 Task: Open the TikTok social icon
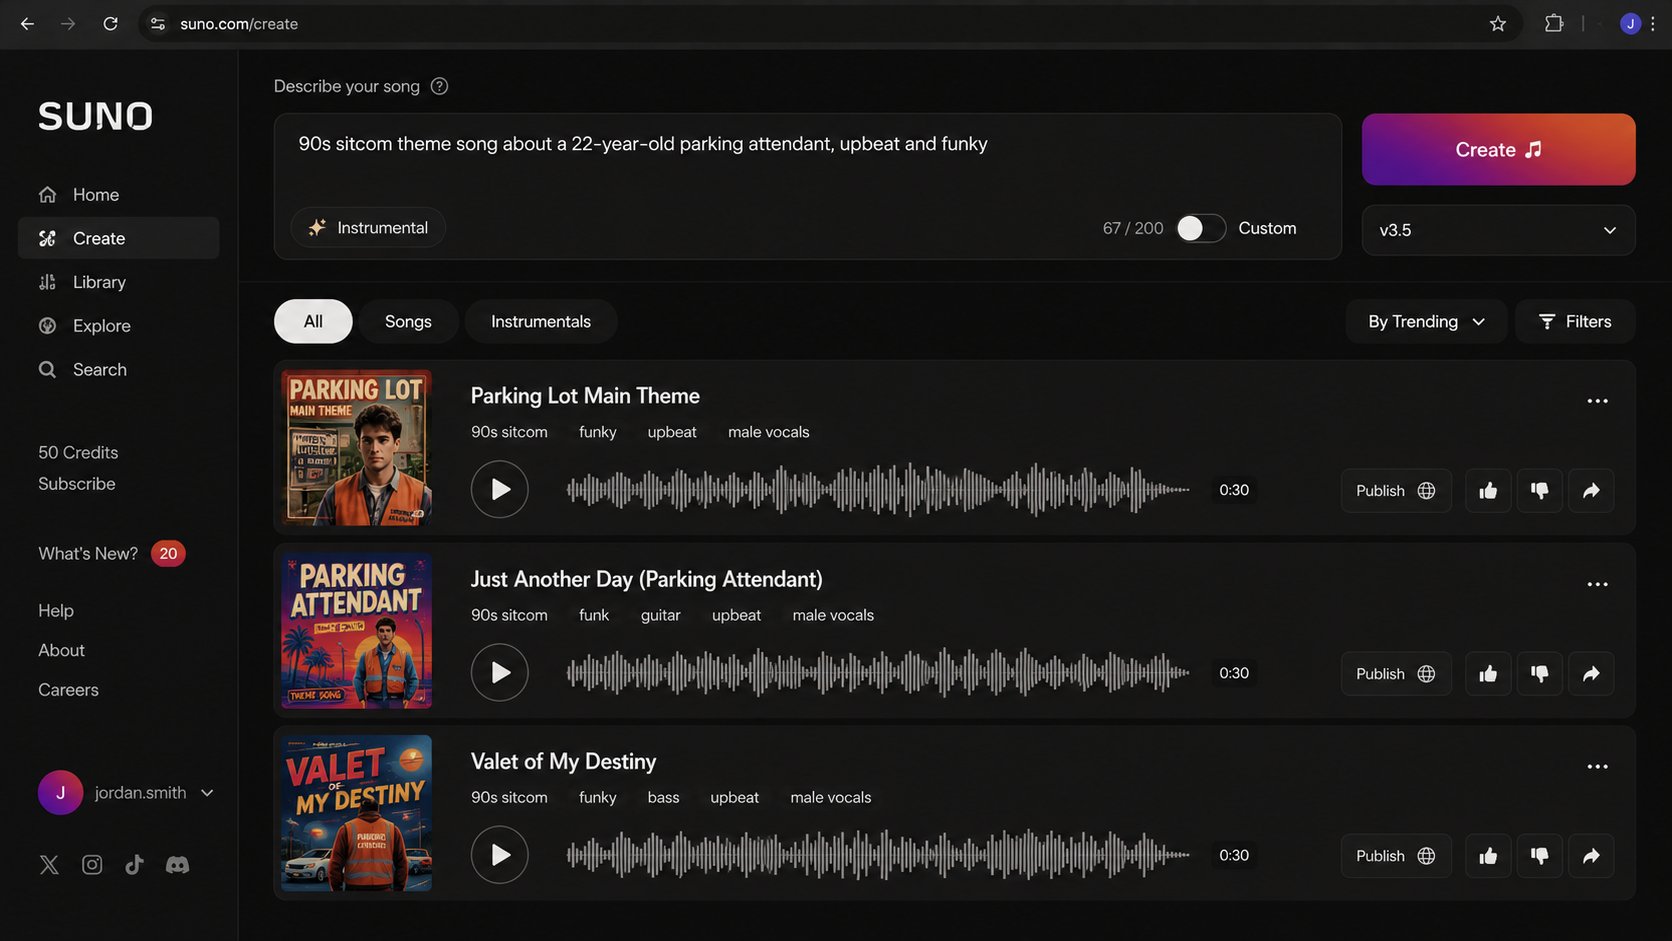tap(134, 865)
